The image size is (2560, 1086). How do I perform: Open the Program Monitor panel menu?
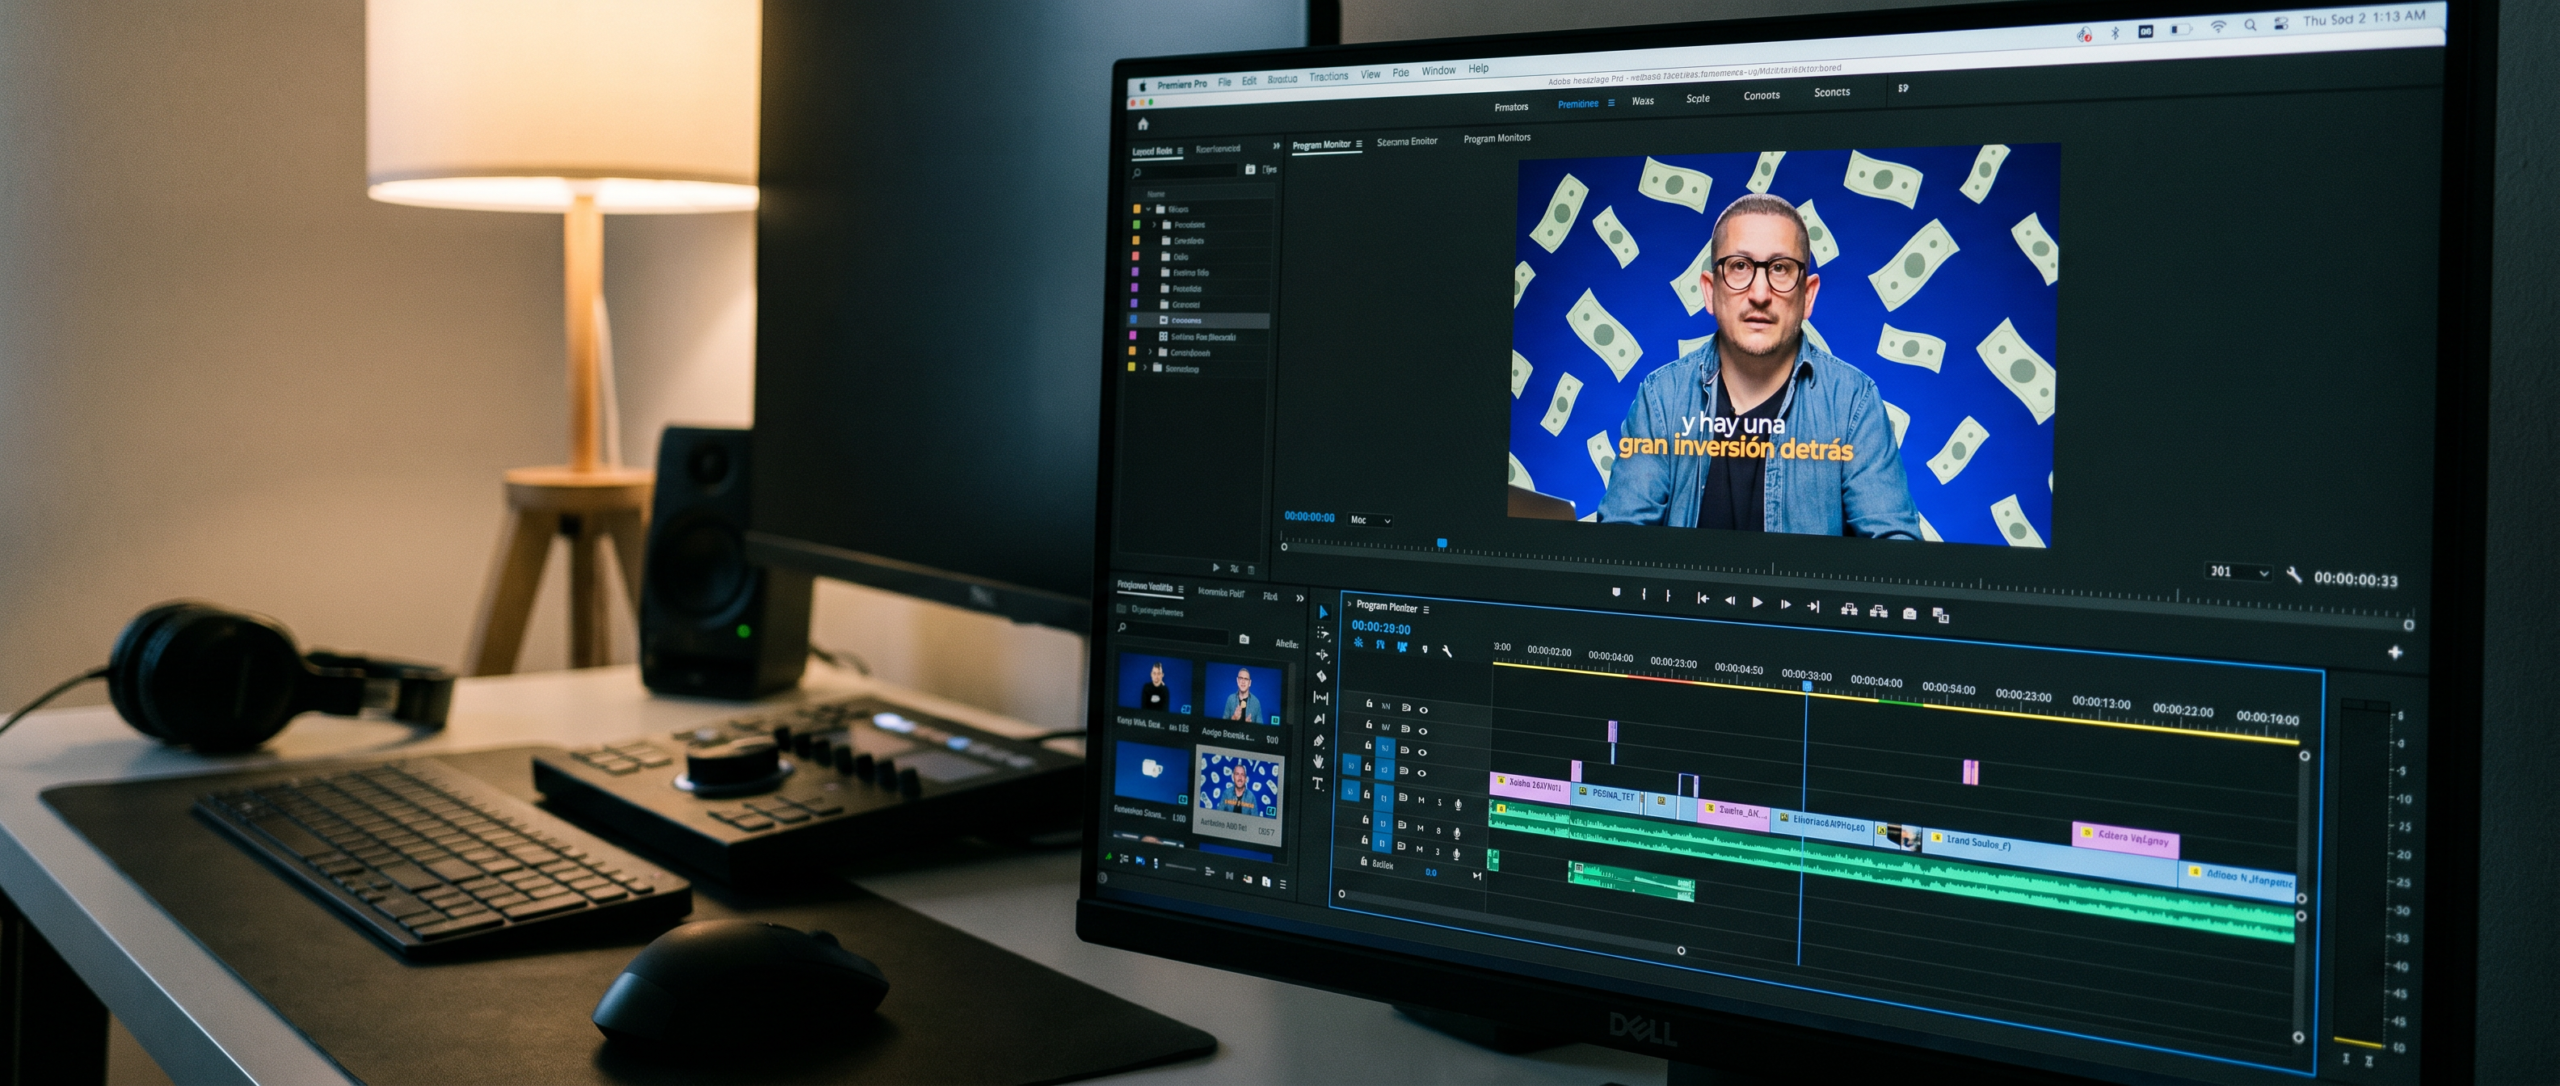click(x=1358, y=145)
